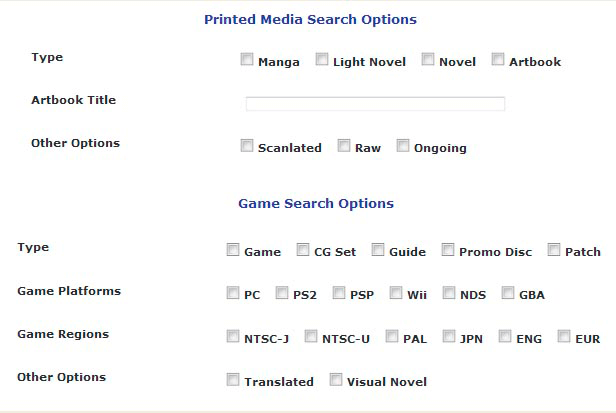
Task: Enable the Light Novel checkbox
Action: (322, 59)
